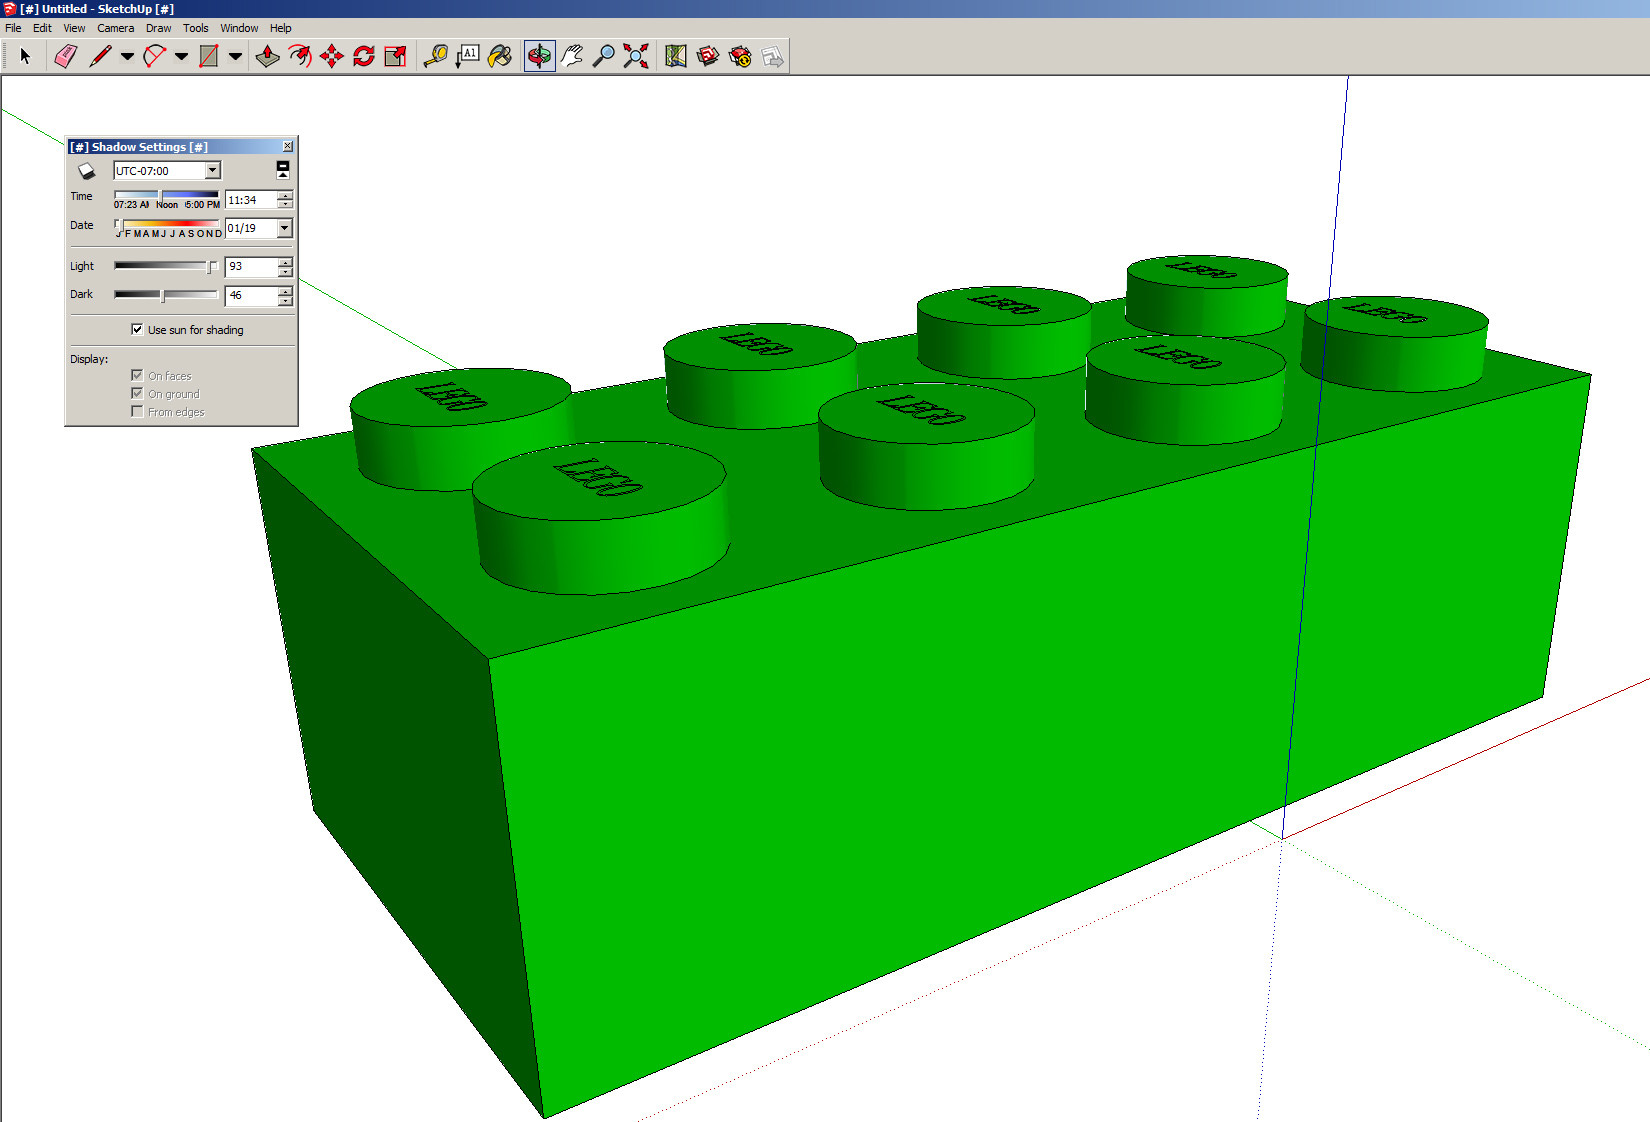Open the date 01/19 dropdown arrow

285,228
